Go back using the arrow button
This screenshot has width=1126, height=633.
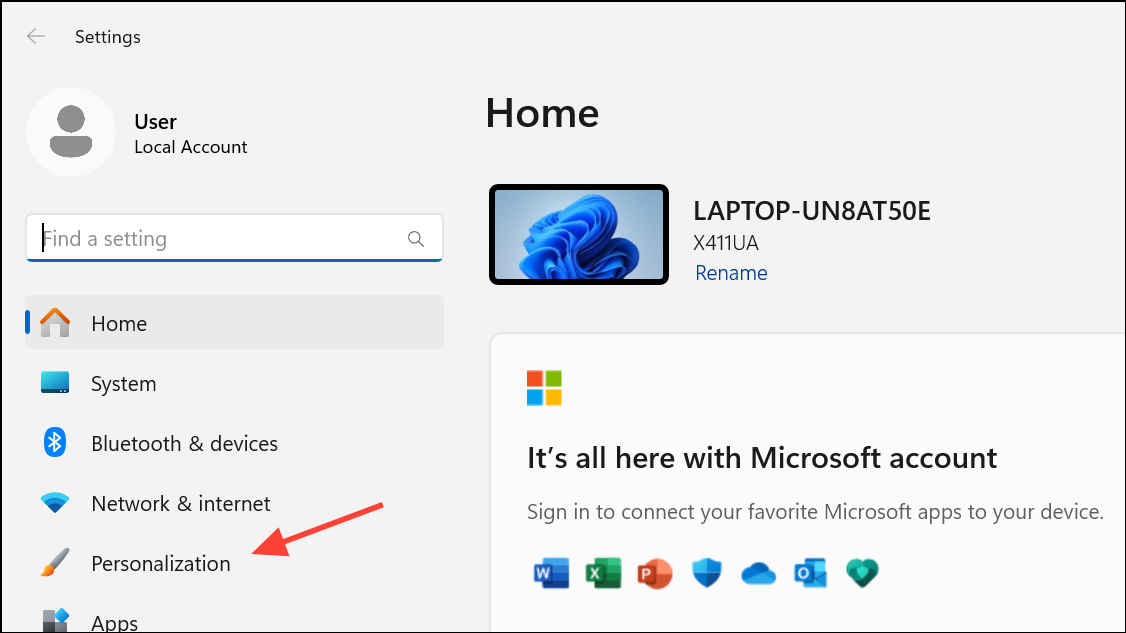tap(35, 36)
